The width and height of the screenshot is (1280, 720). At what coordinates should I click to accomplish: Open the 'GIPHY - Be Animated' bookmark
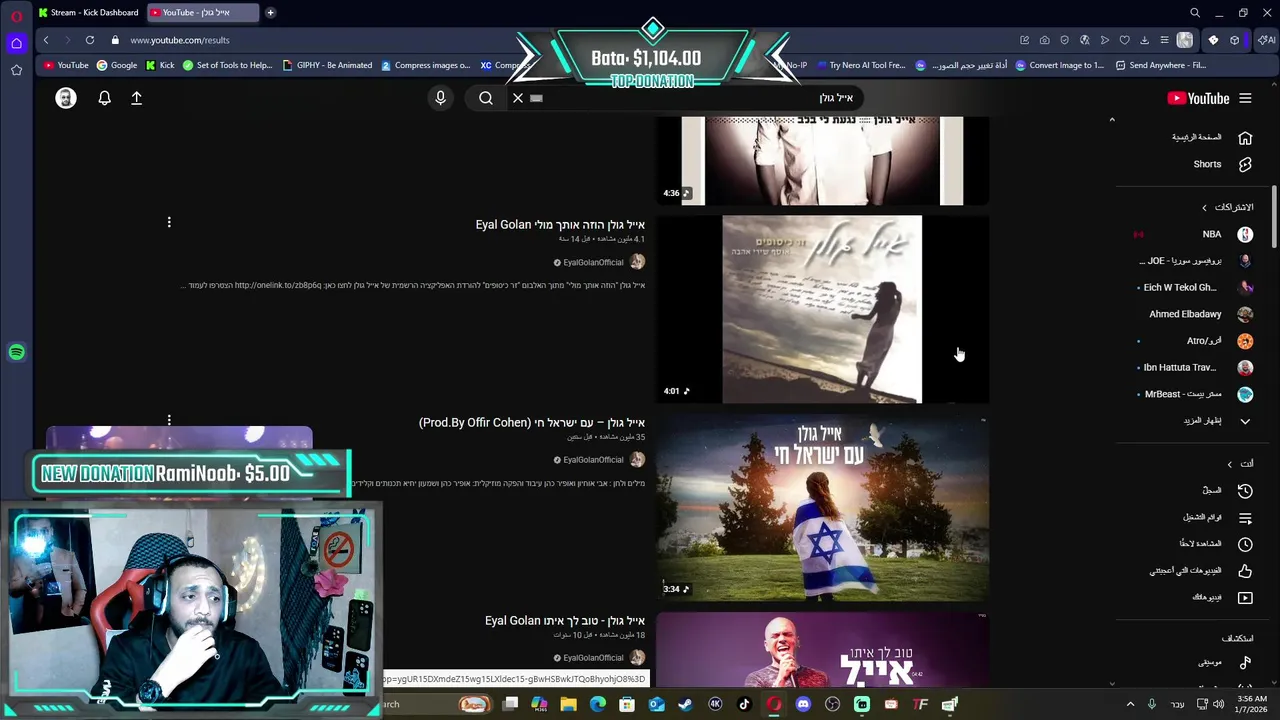point(327,65)
